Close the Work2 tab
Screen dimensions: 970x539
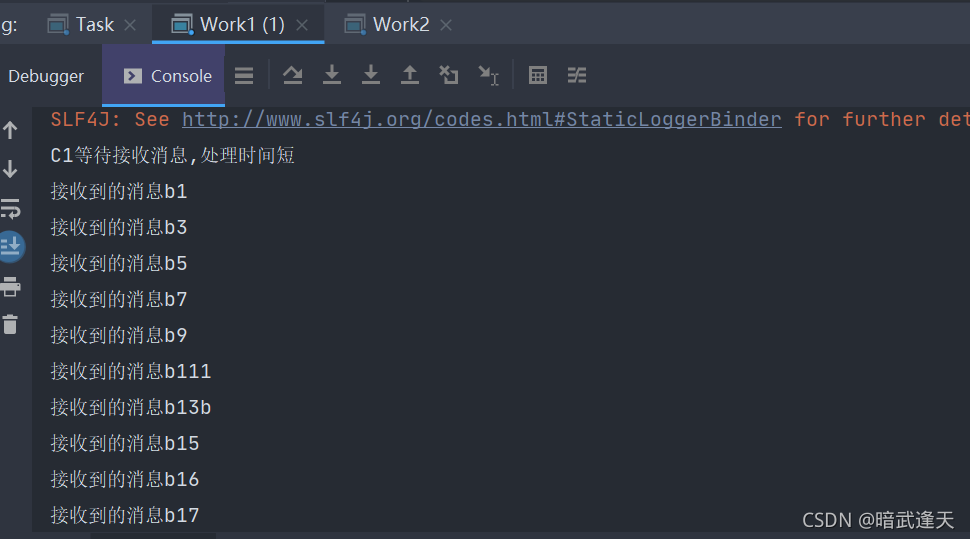(x=446, y=25)
